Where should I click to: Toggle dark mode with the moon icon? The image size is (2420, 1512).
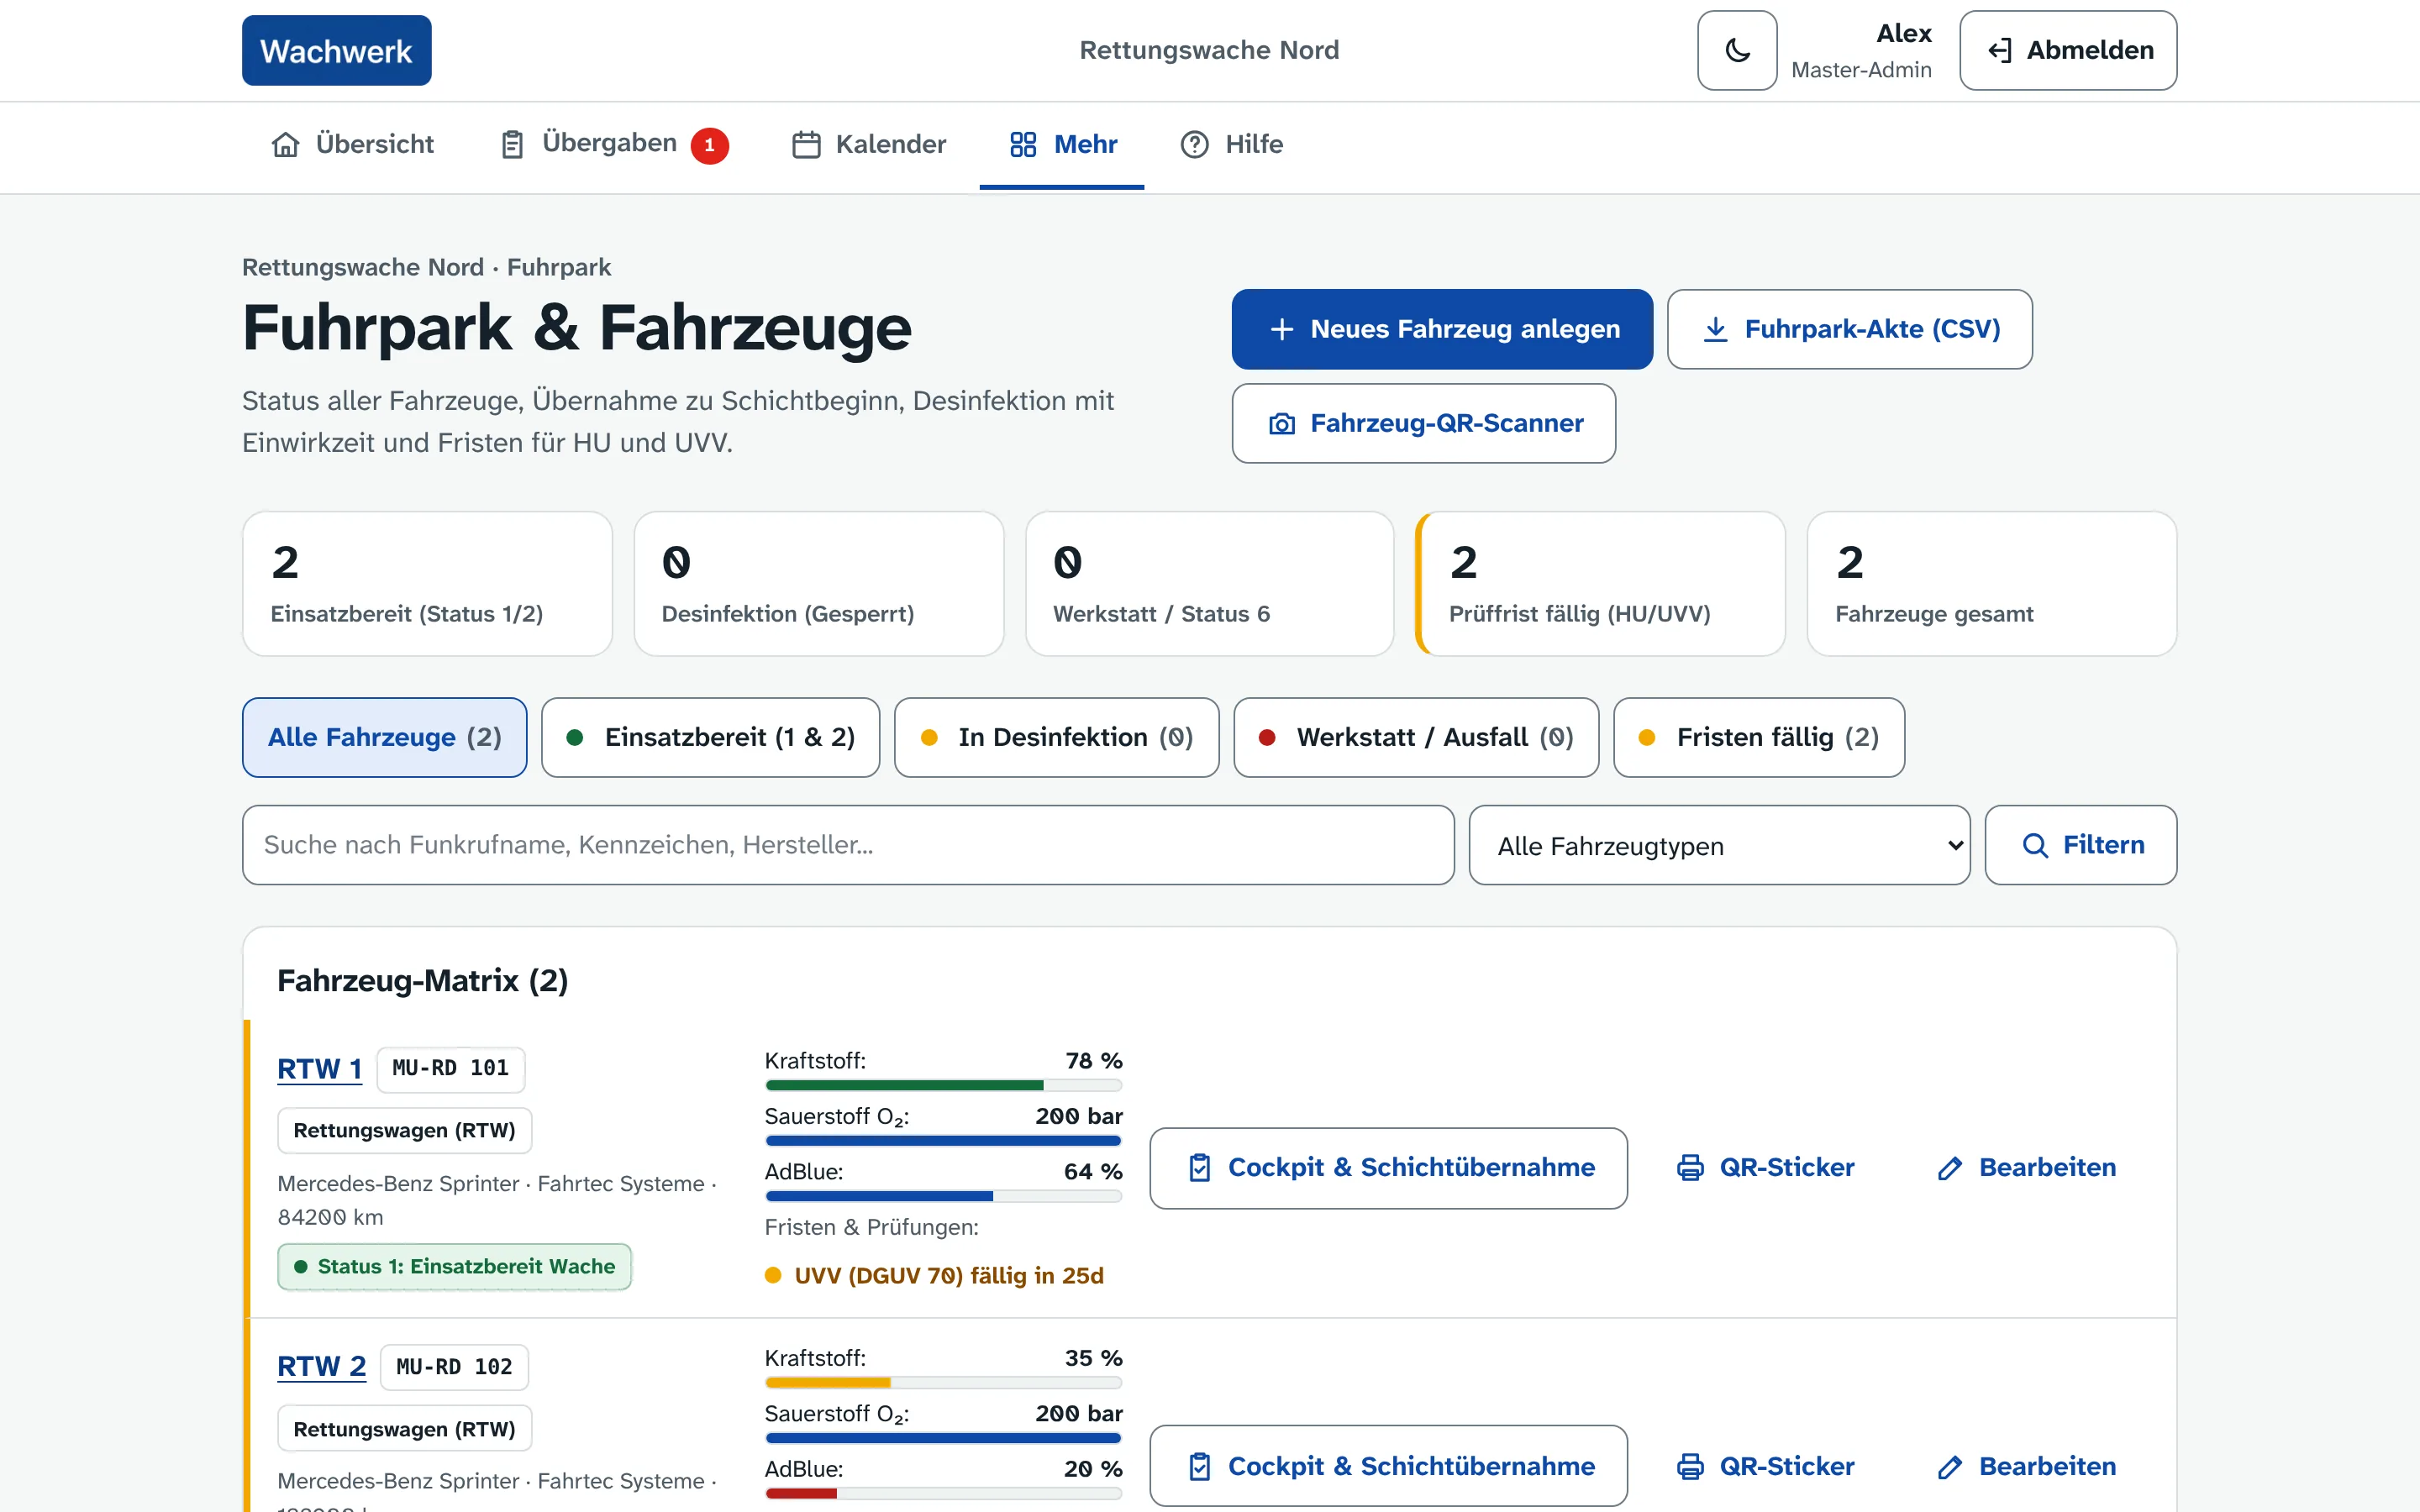point(1737,50)
